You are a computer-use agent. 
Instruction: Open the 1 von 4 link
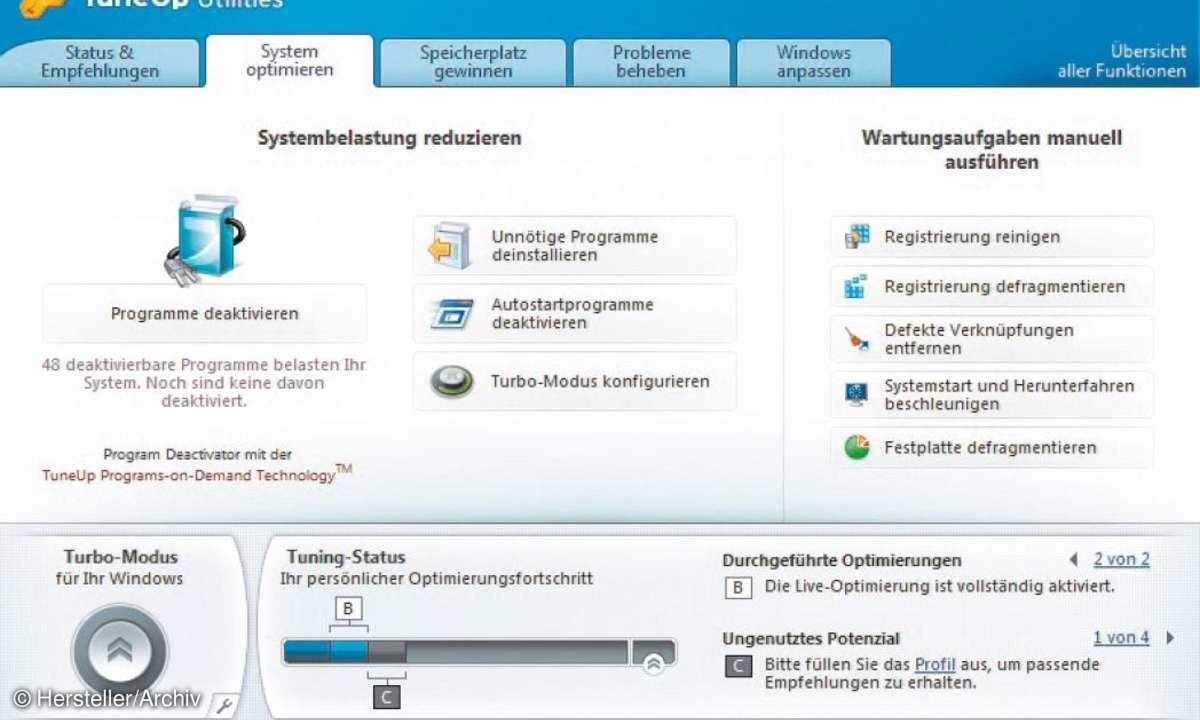[1121, 638]
